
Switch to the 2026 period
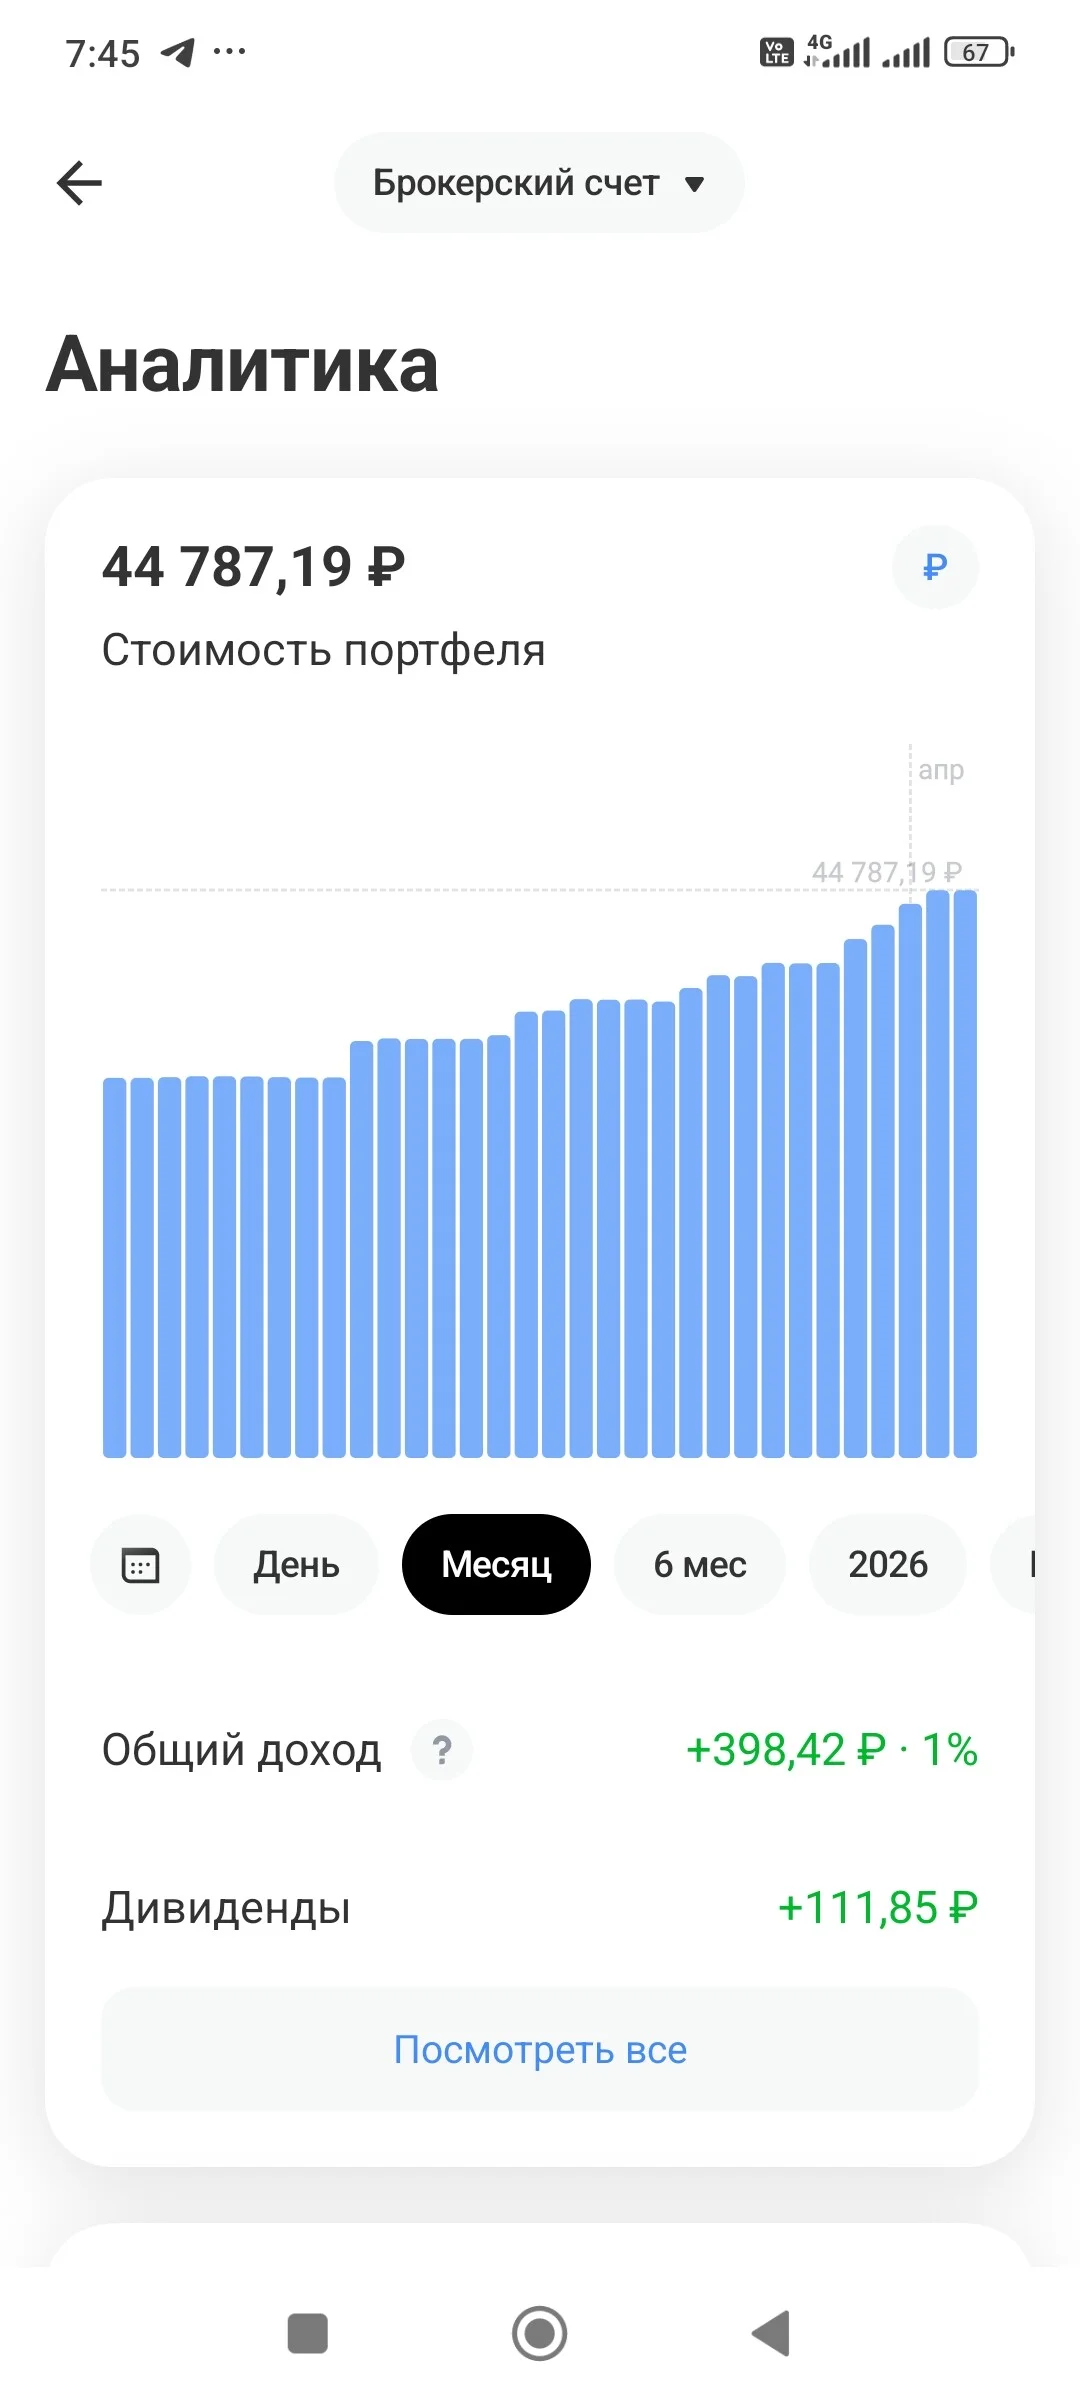(888, 1565)
